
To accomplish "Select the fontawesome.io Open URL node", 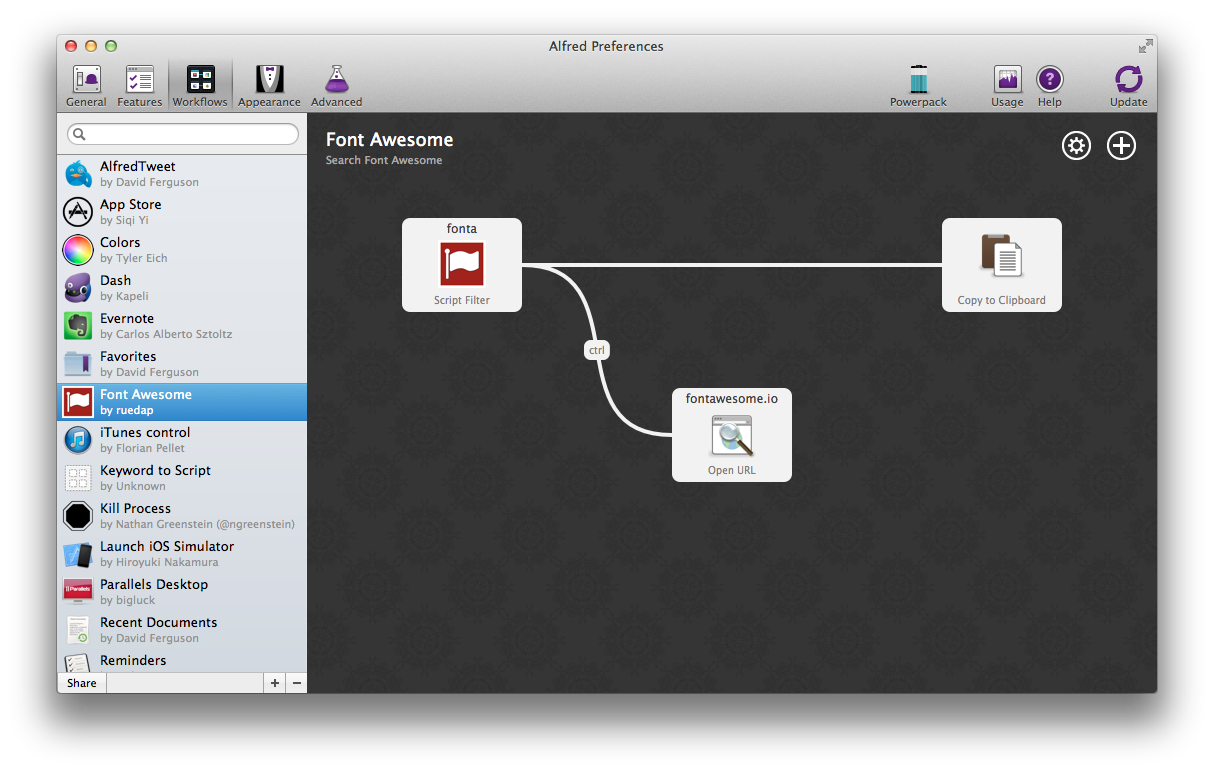I will 731,435.
